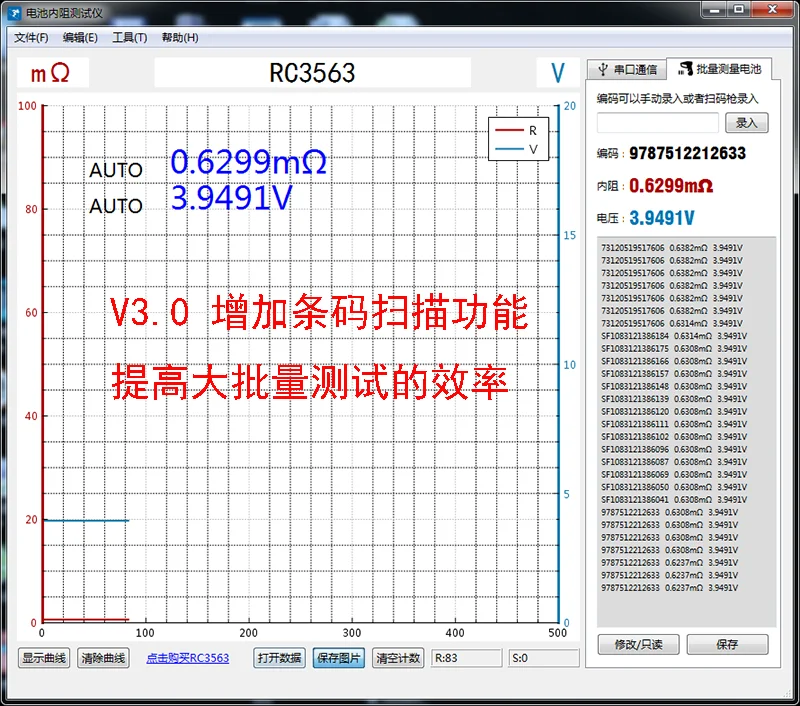Click the app icon in the title bar
Viewport: 800px width, 706px height.
(14, 13)
